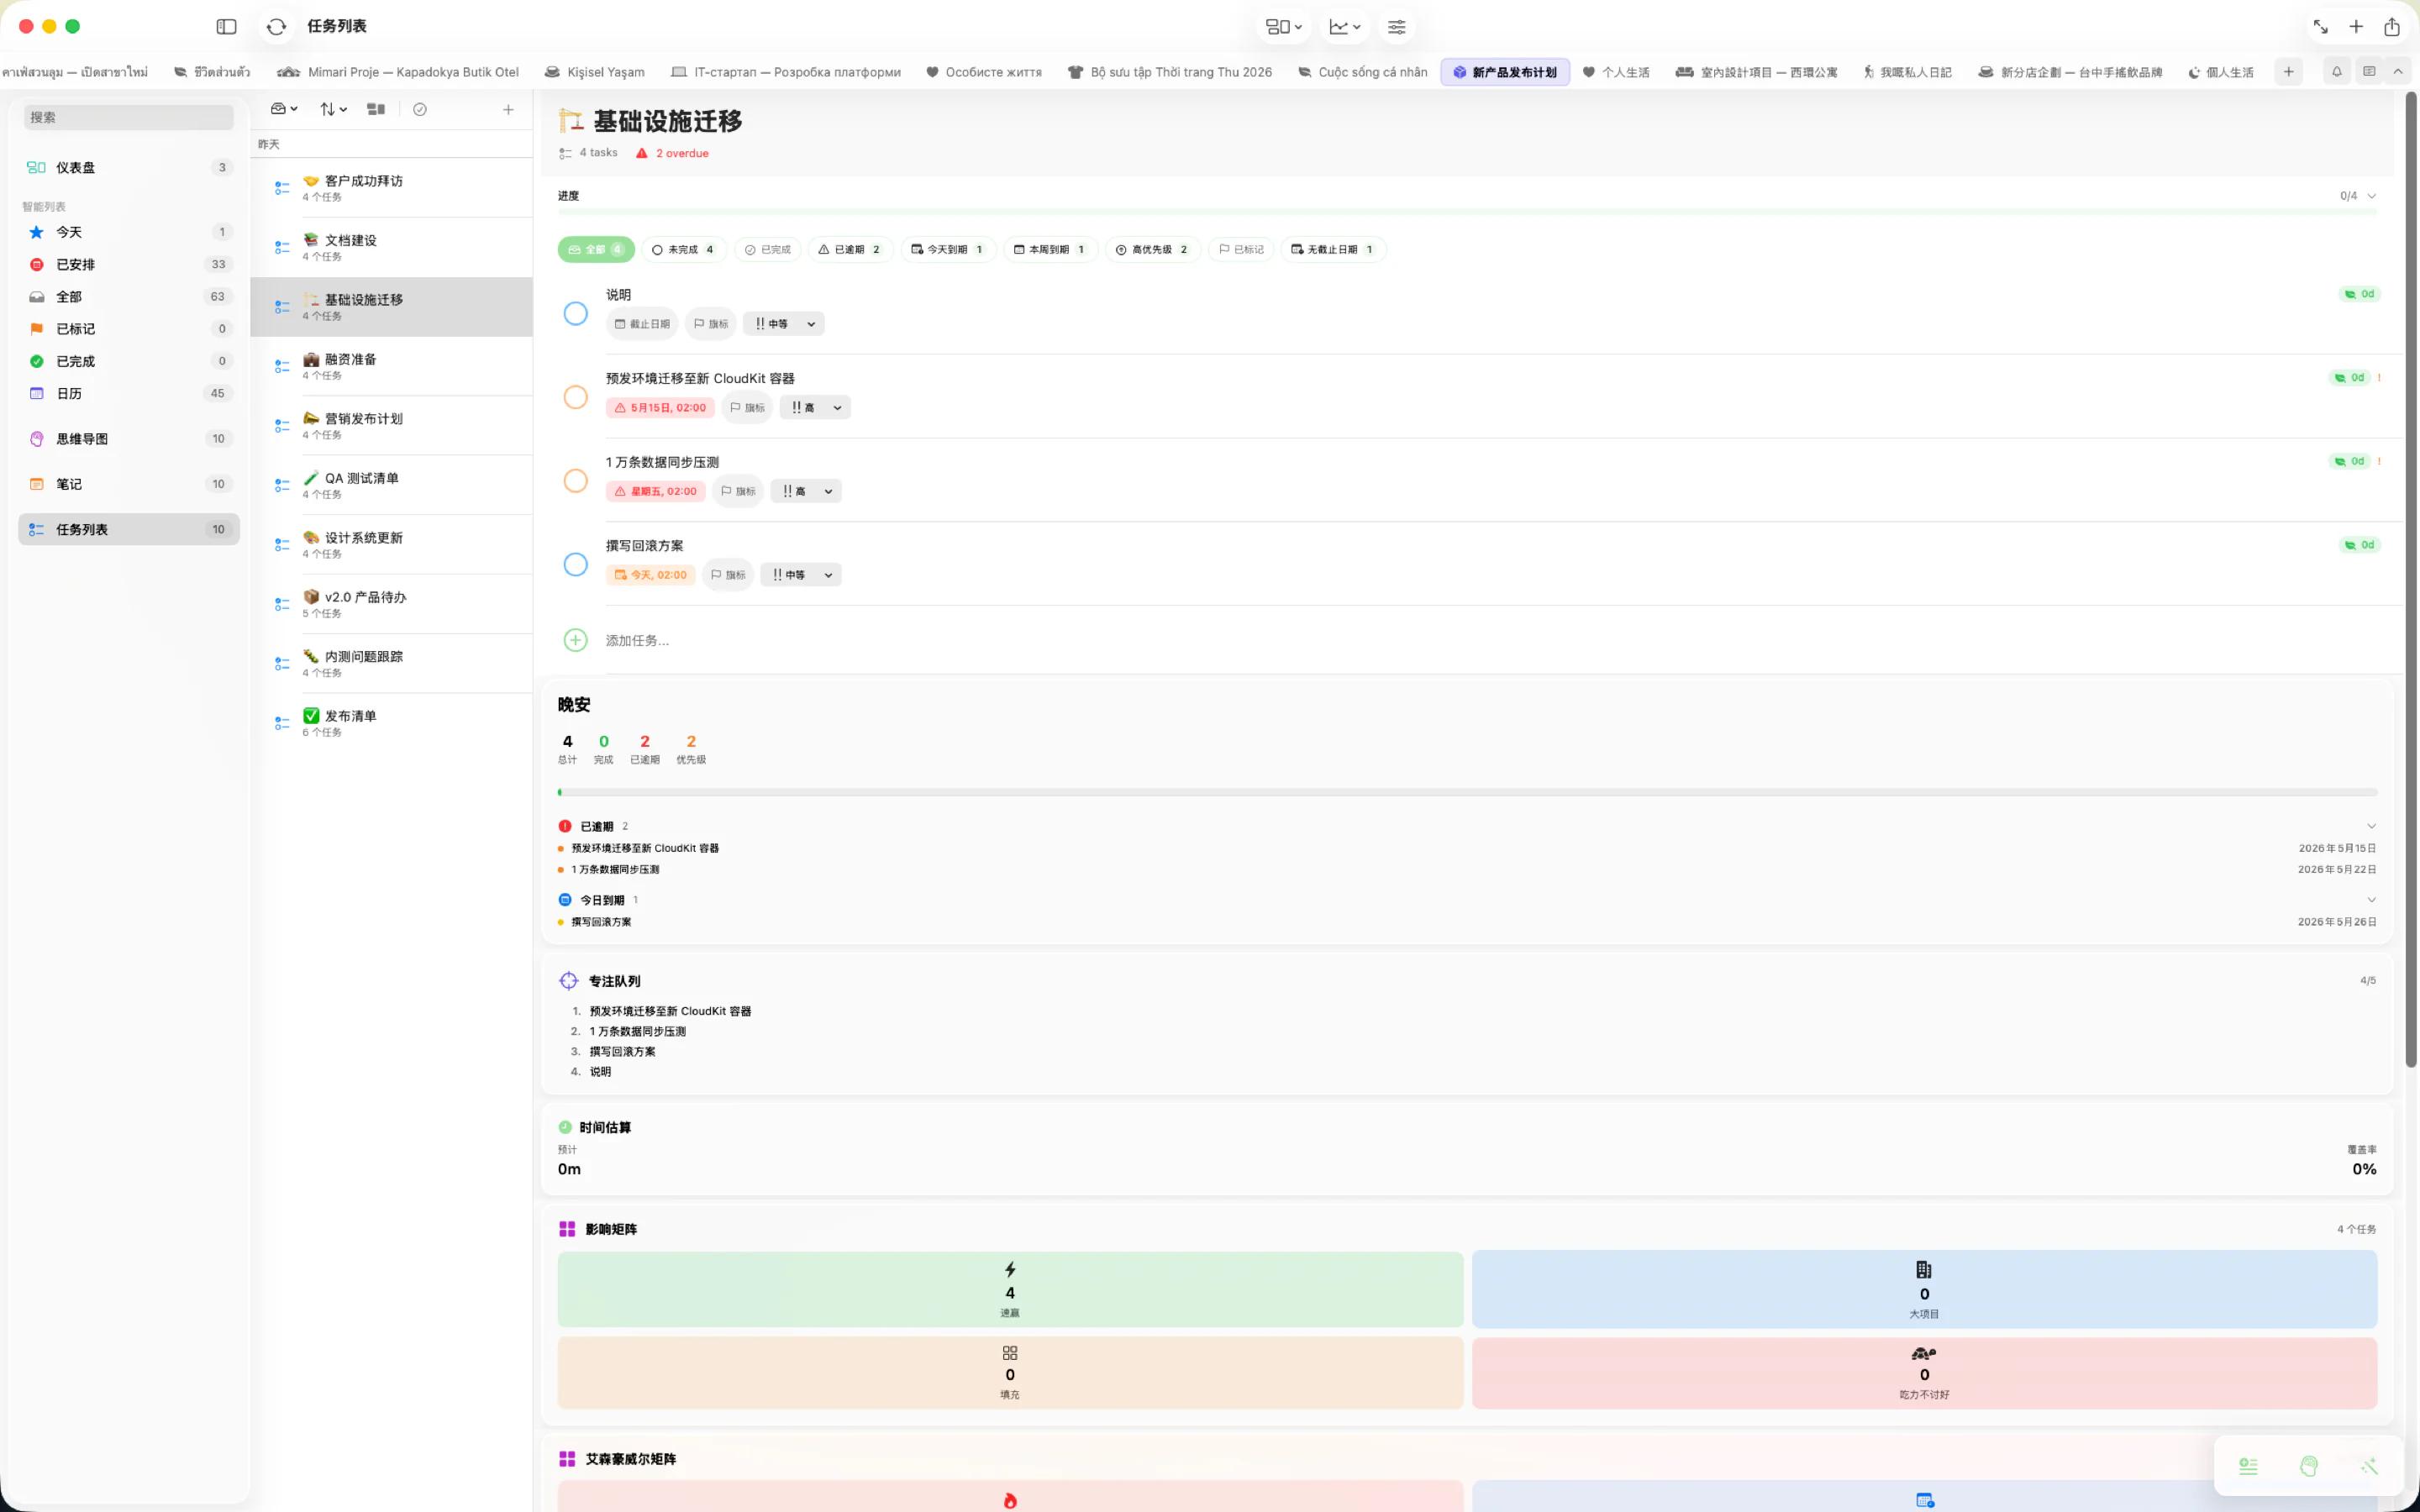Click the expand arrows icon
The width and height of the screenshot is (2420, 1512).
[x=2320, y=27]
